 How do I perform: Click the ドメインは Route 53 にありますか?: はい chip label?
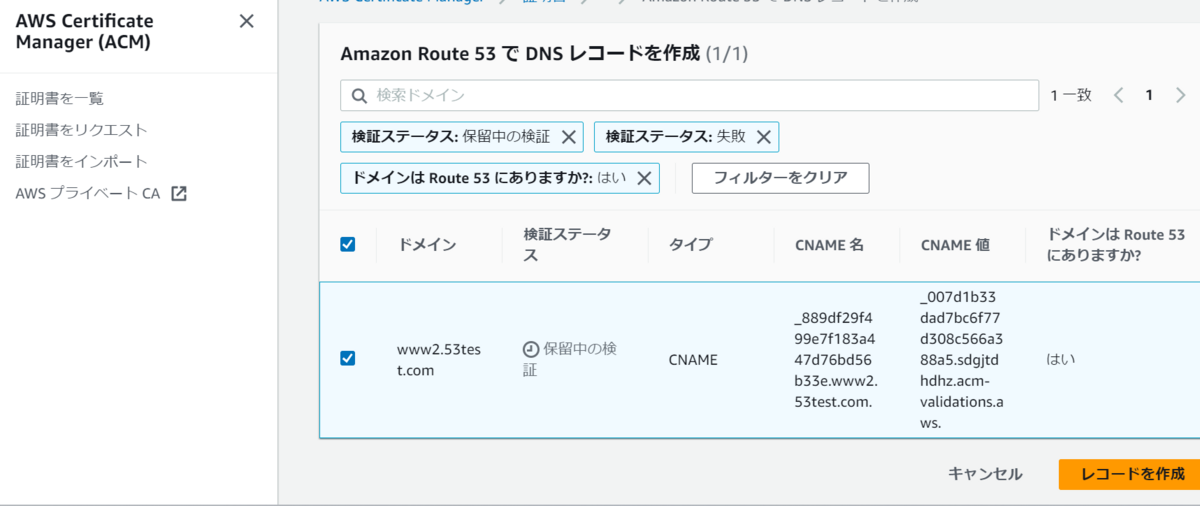[489, 178]
